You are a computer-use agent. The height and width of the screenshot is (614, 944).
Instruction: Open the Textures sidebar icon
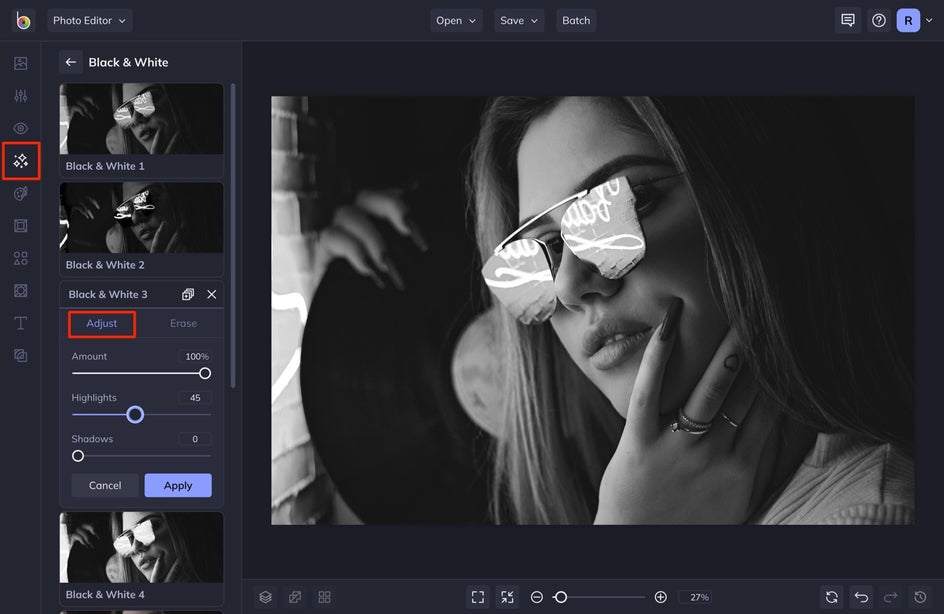[20, 356]
